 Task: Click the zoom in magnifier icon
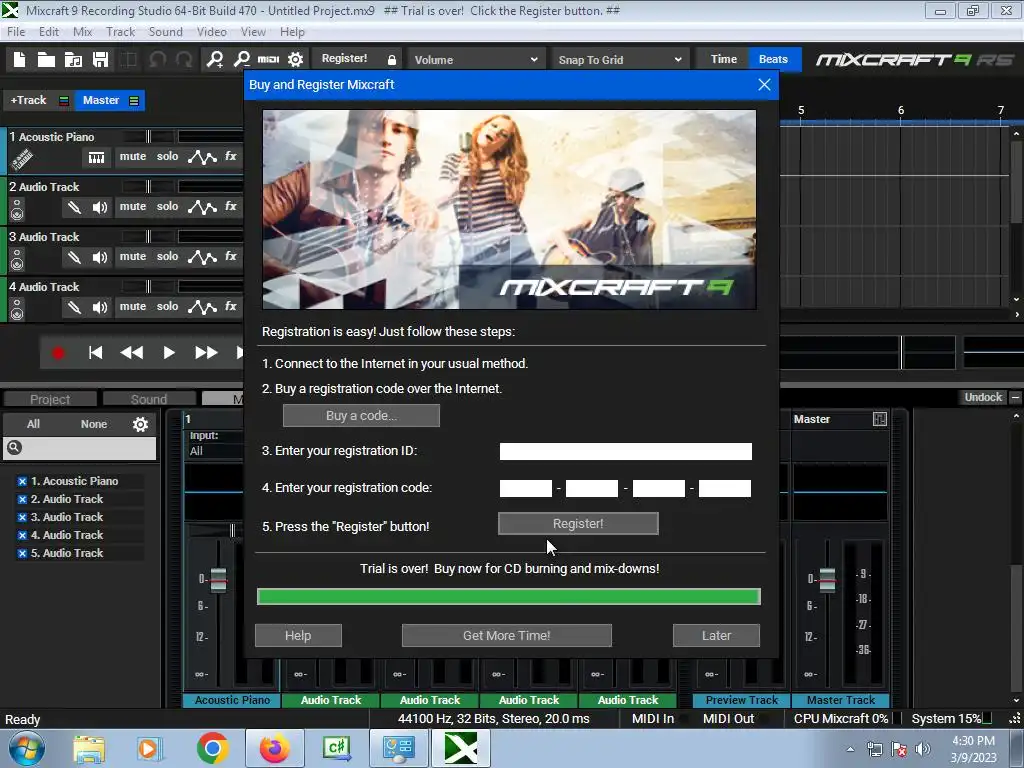(x=214, y=60)
